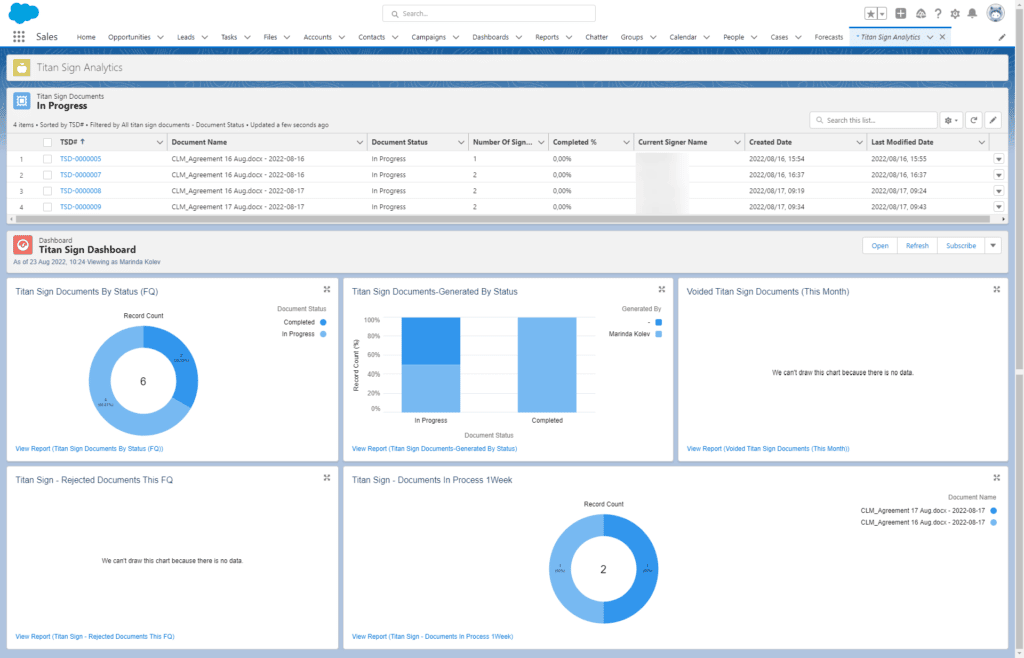The width and height of the screenshot is (1024, 658).
Task: Open the App Launcher grid icon
Action: pos(19,37)
